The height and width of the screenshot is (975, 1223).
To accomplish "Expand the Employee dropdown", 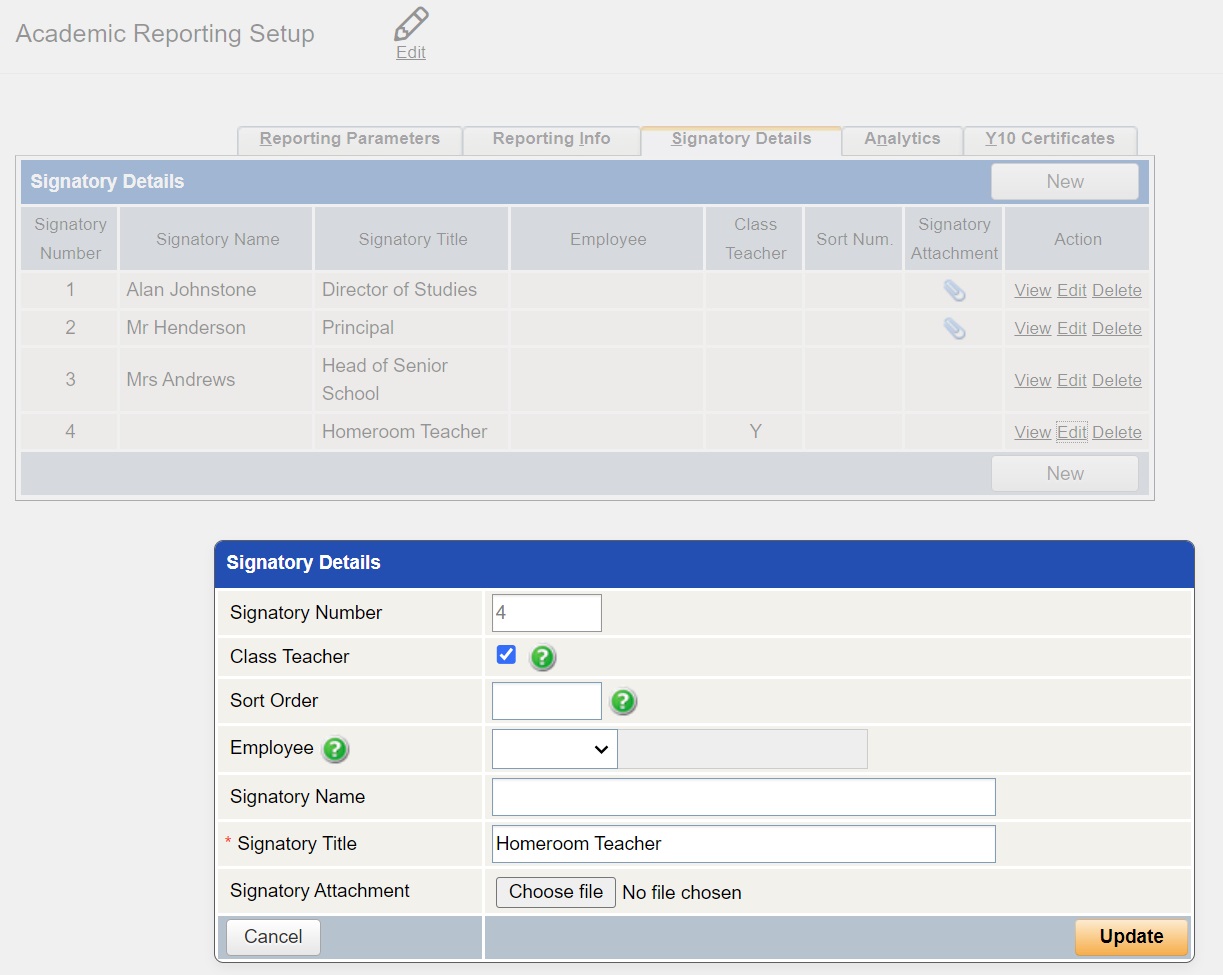I will point(554,749).
